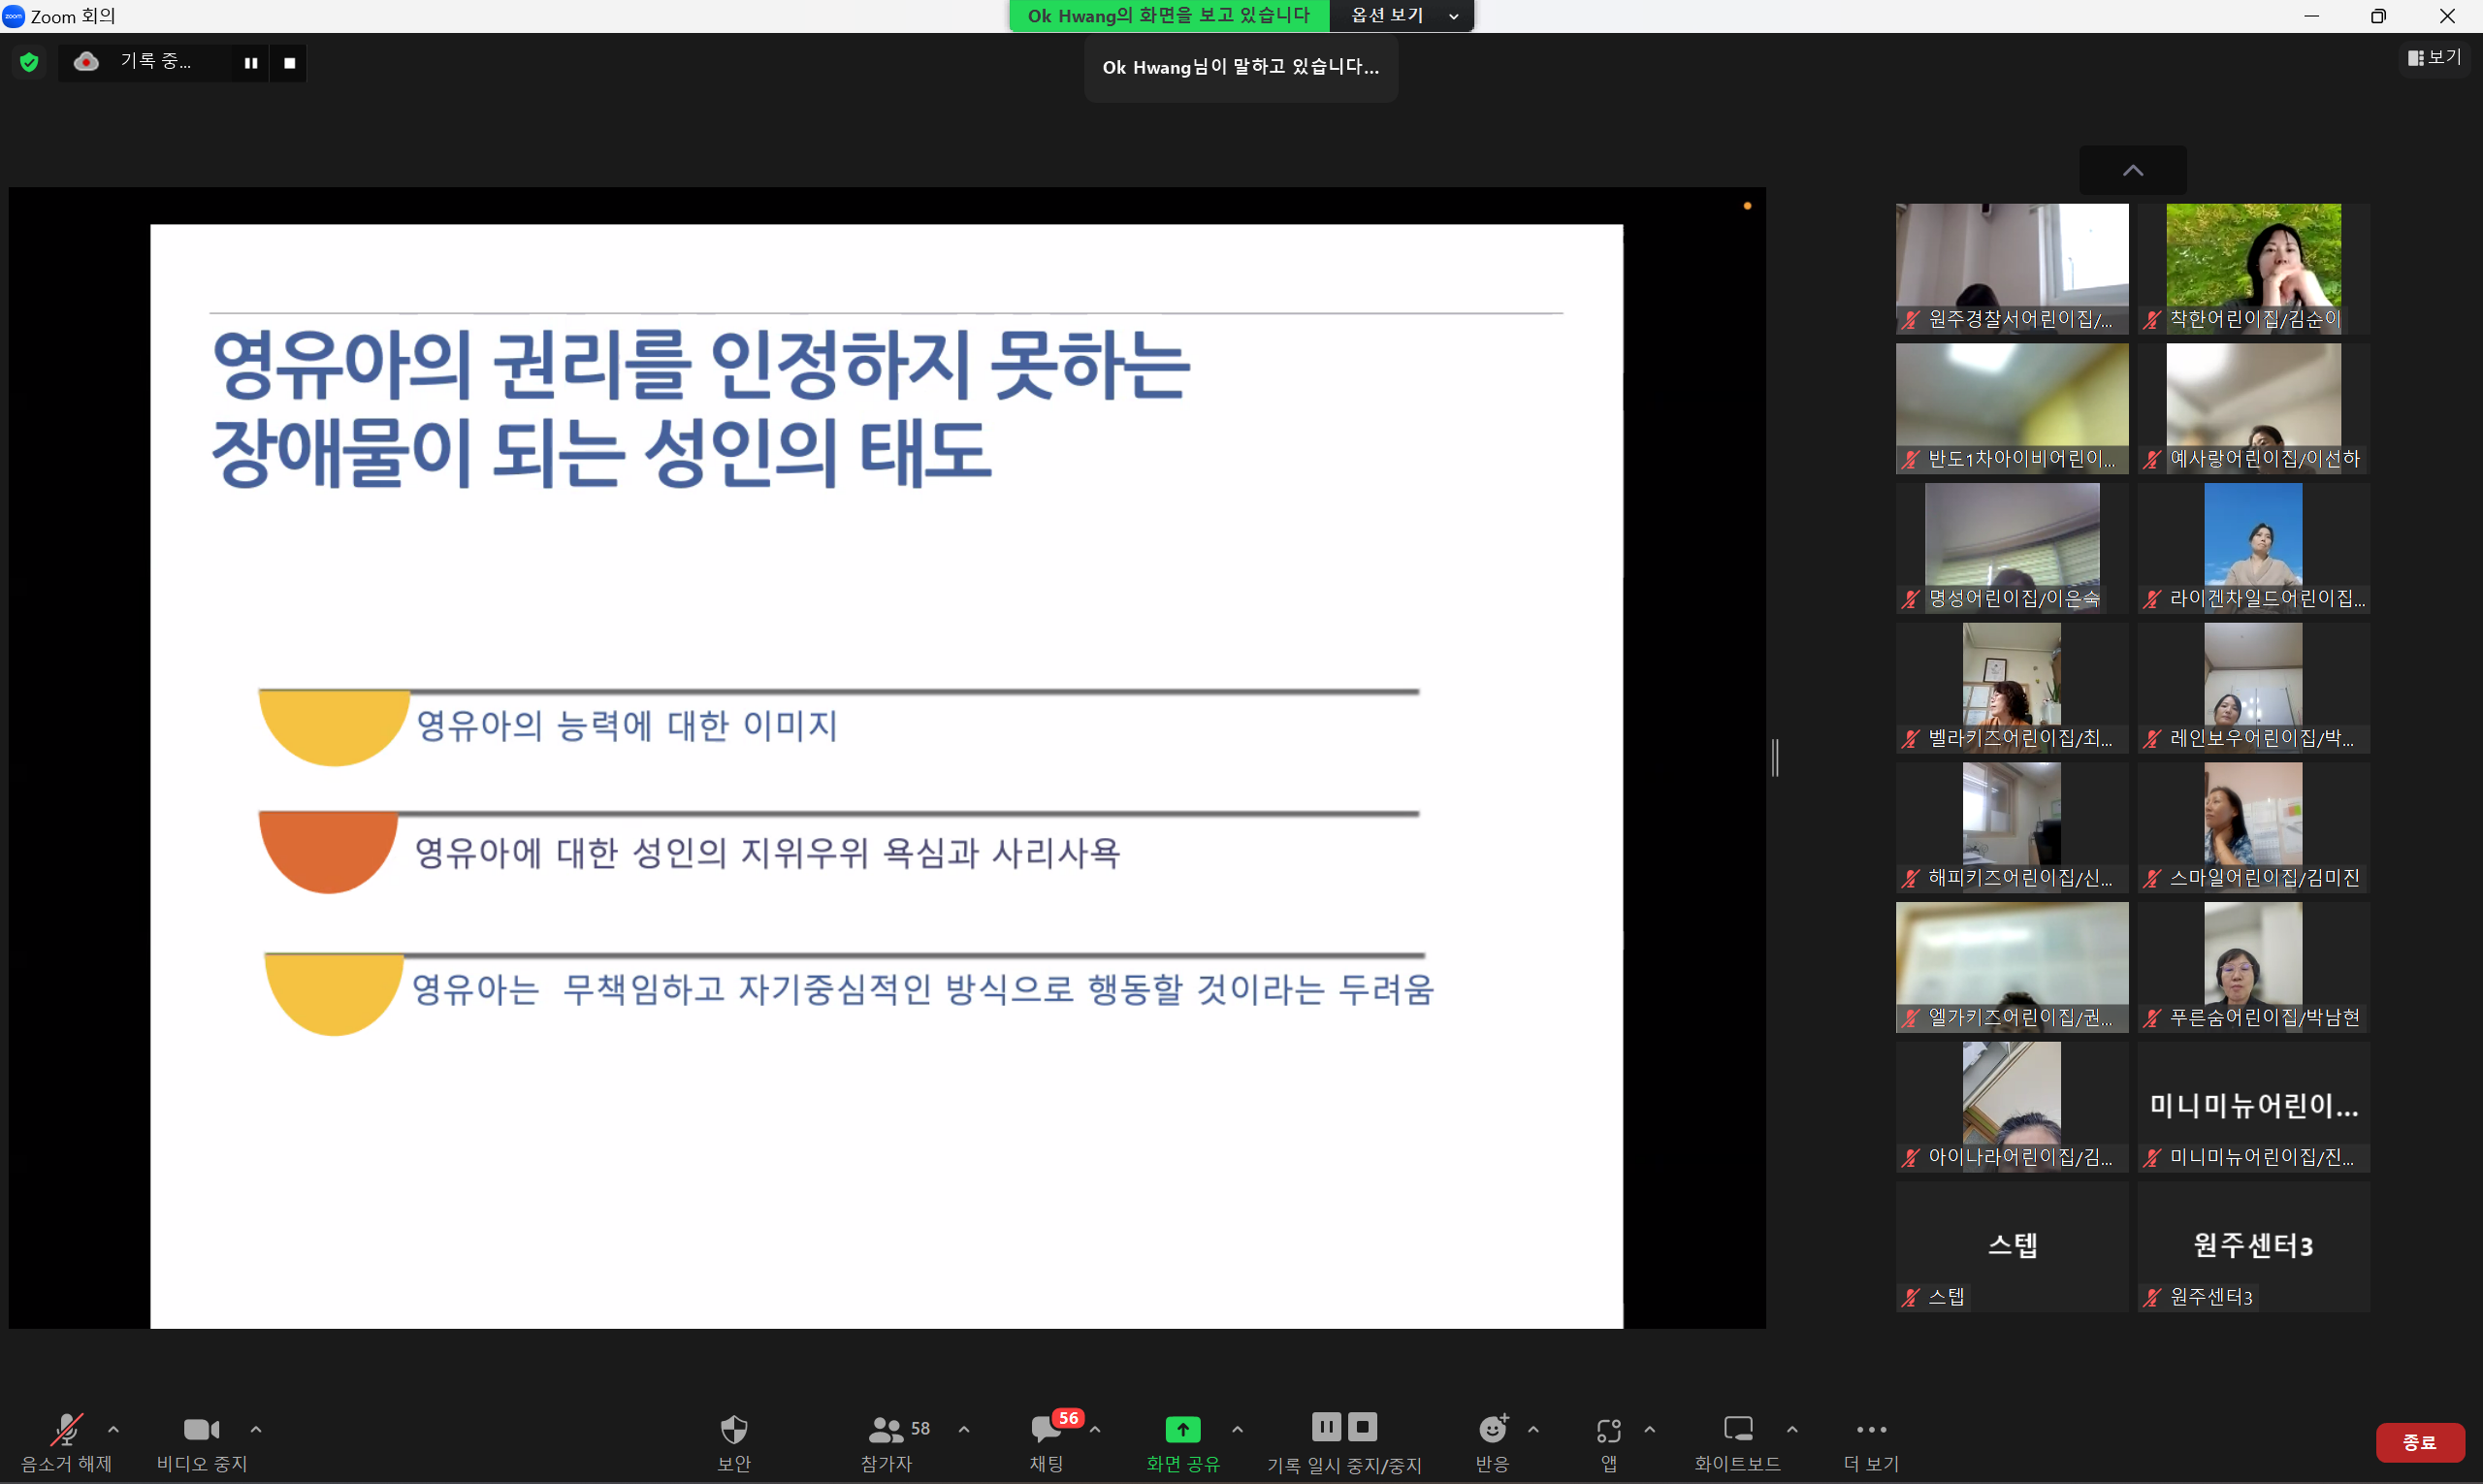Open the 참가자 participants panel
The height and width of the screenshot is (1484, 2483).
[888, 1442]
